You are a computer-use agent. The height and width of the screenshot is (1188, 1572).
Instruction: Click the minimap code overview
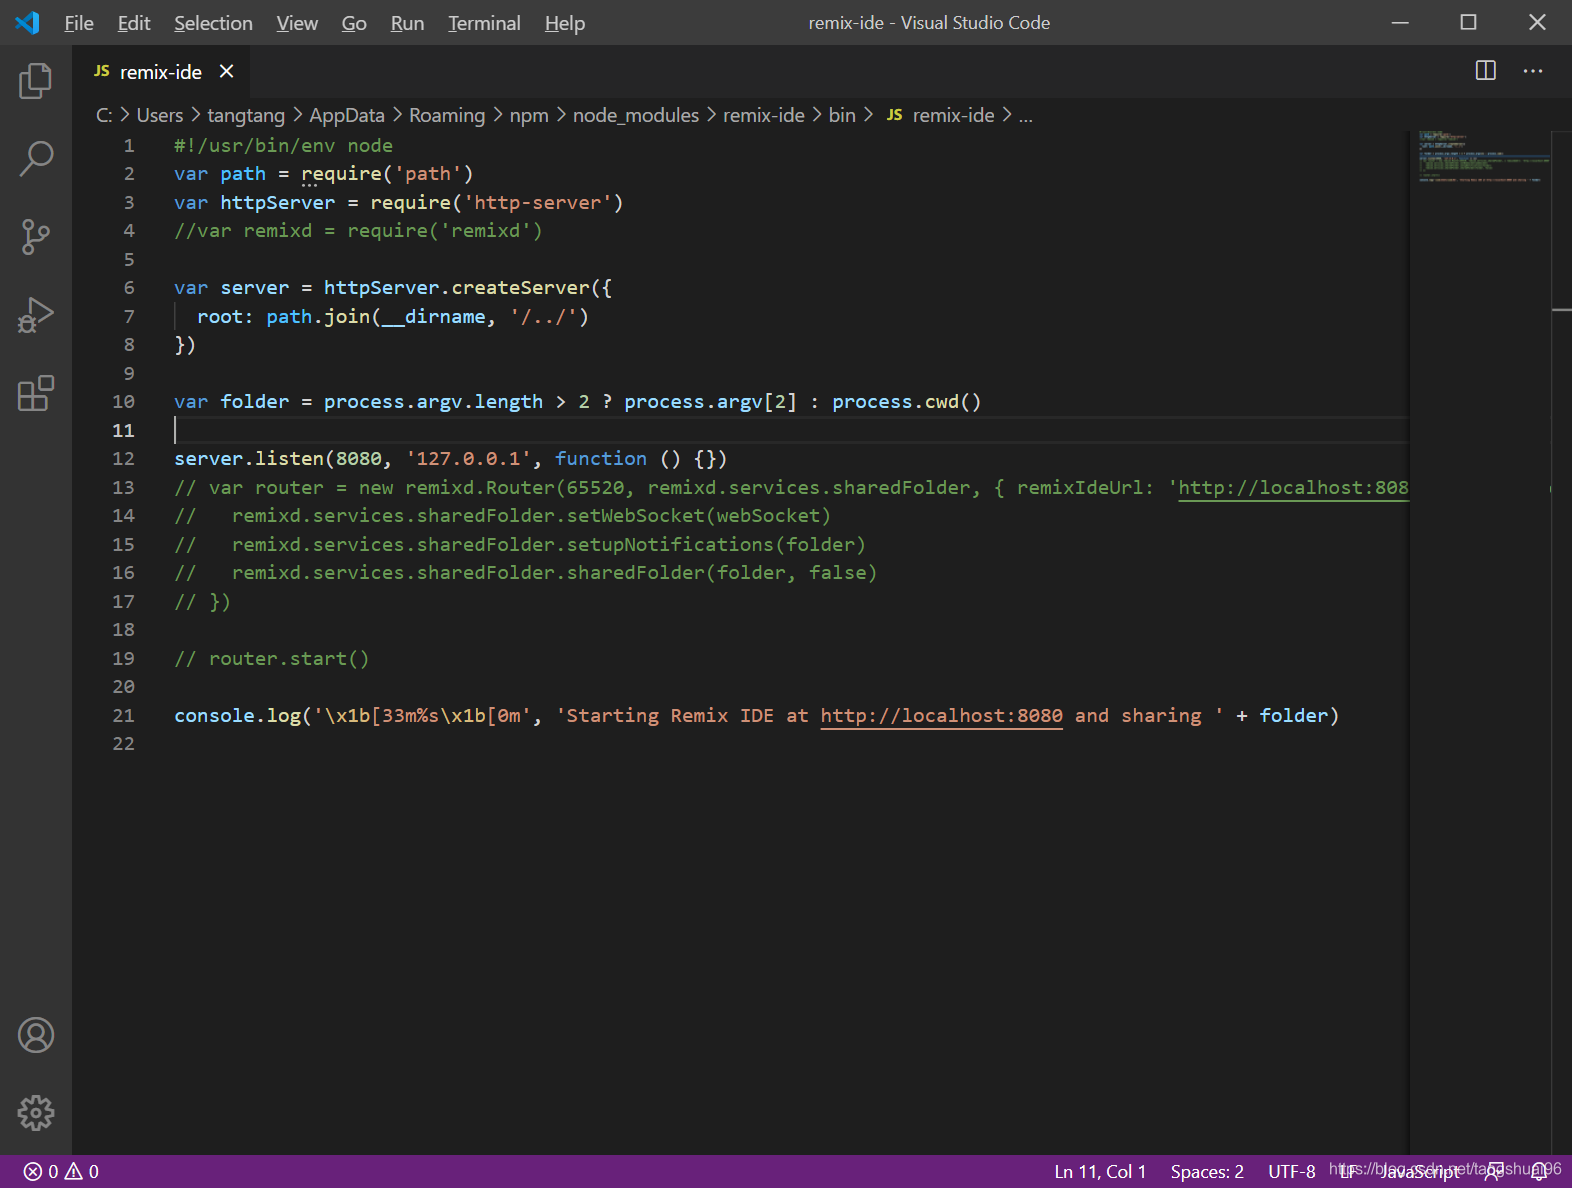(x=1480, y=157)
